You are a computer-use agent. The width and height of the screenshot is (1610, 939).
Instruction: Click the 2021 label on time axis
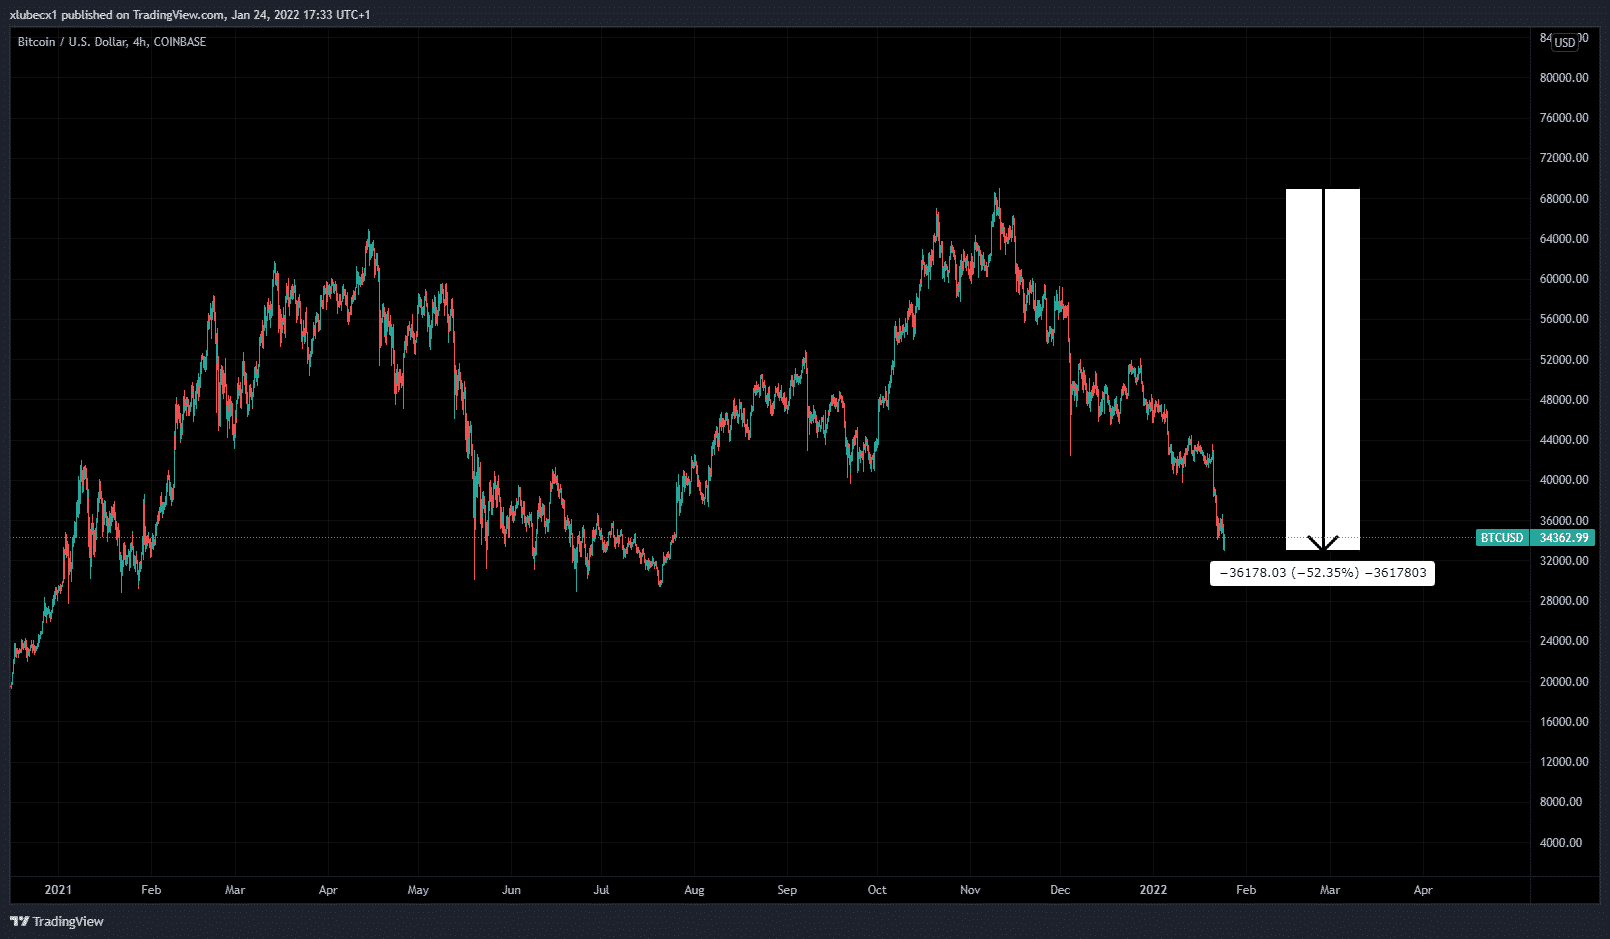(x=58, y=889)
